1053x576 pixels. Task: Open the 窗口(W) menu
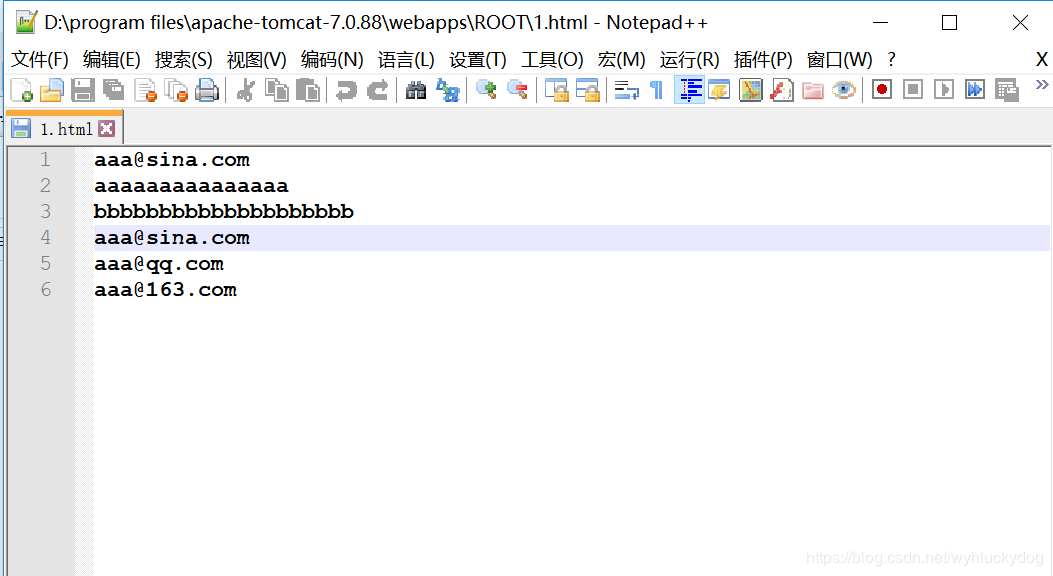(839, 60)
